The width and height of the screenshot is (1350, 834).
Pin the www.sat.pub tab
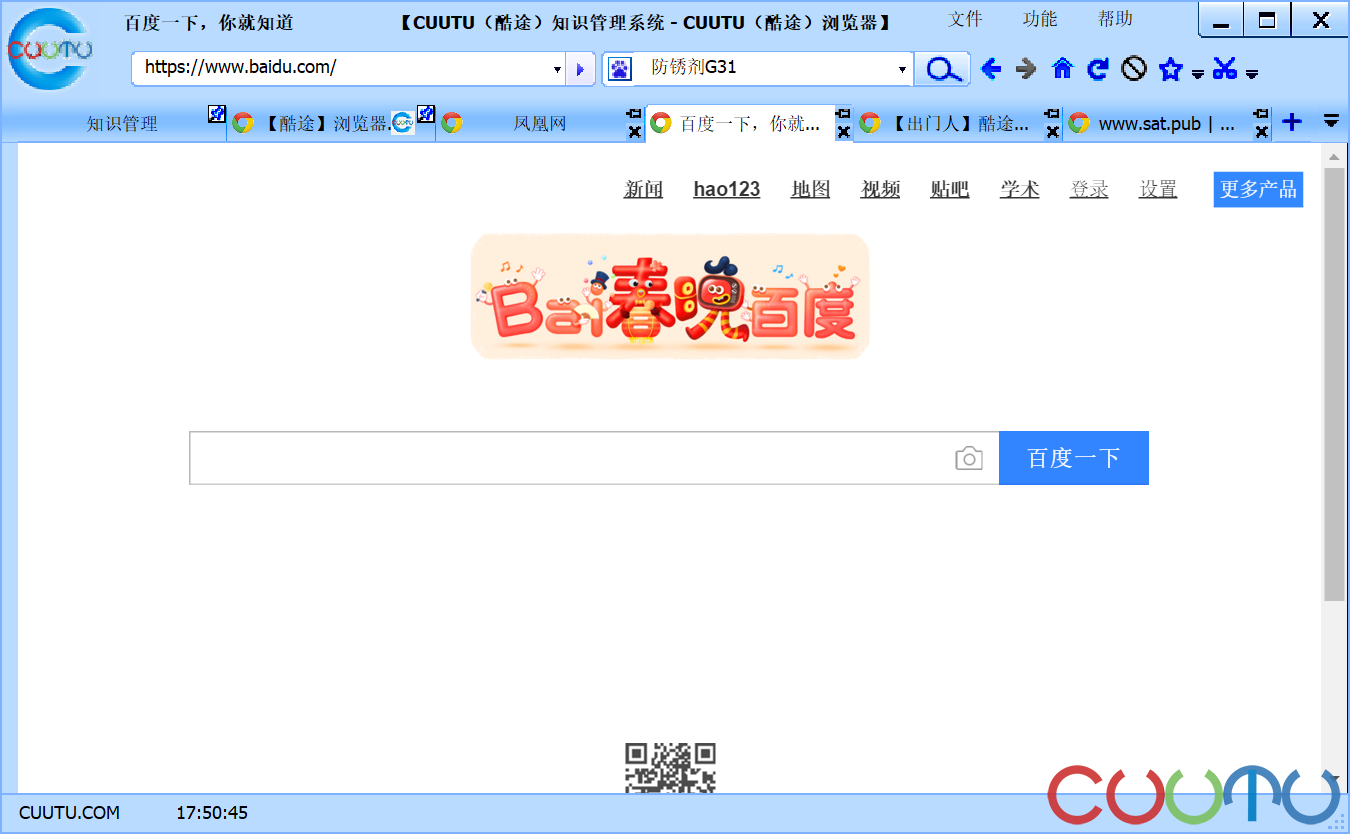(1262, 113)
